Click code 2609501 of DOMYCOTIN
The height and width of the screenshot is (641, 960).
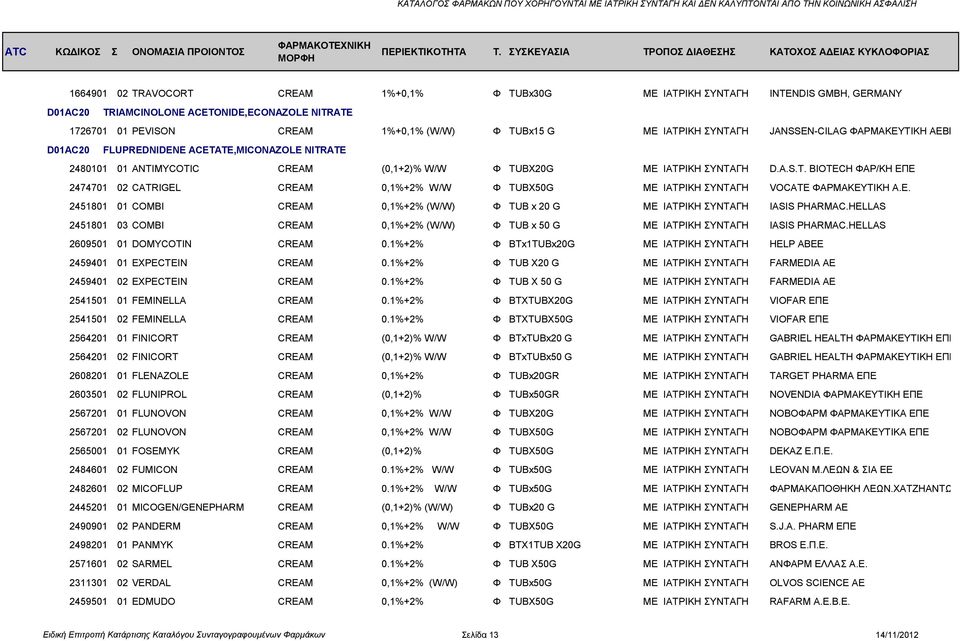click(88, 244)
